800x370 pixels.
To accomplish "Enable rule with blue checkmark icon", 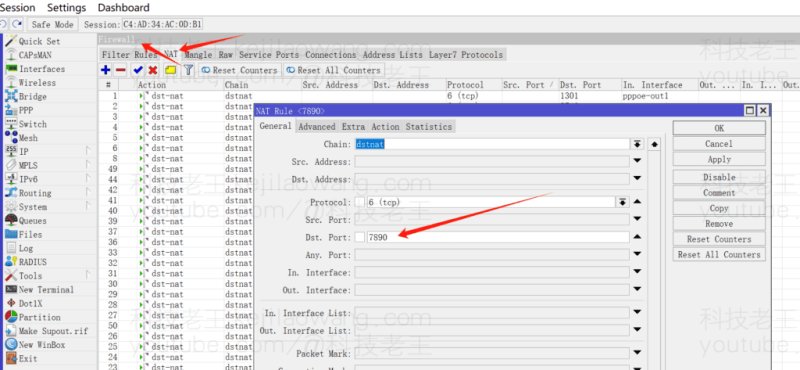I will (x=138, y=70).
